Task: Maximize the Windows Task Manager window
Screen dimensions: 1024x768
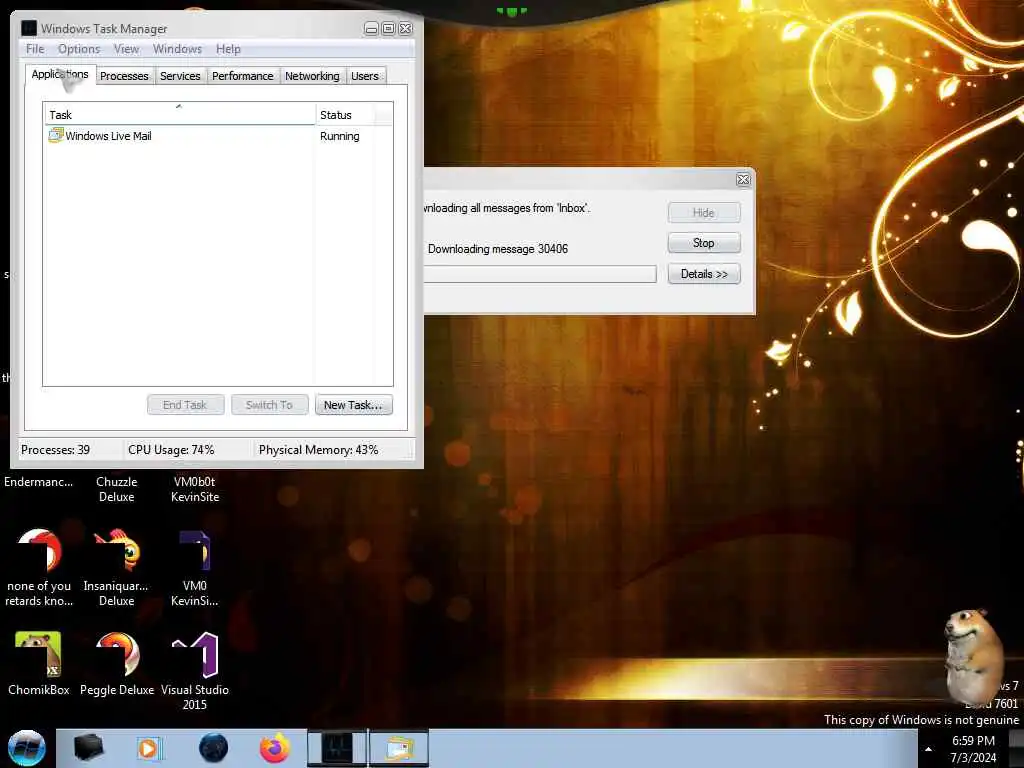Action: click(388, 29)
